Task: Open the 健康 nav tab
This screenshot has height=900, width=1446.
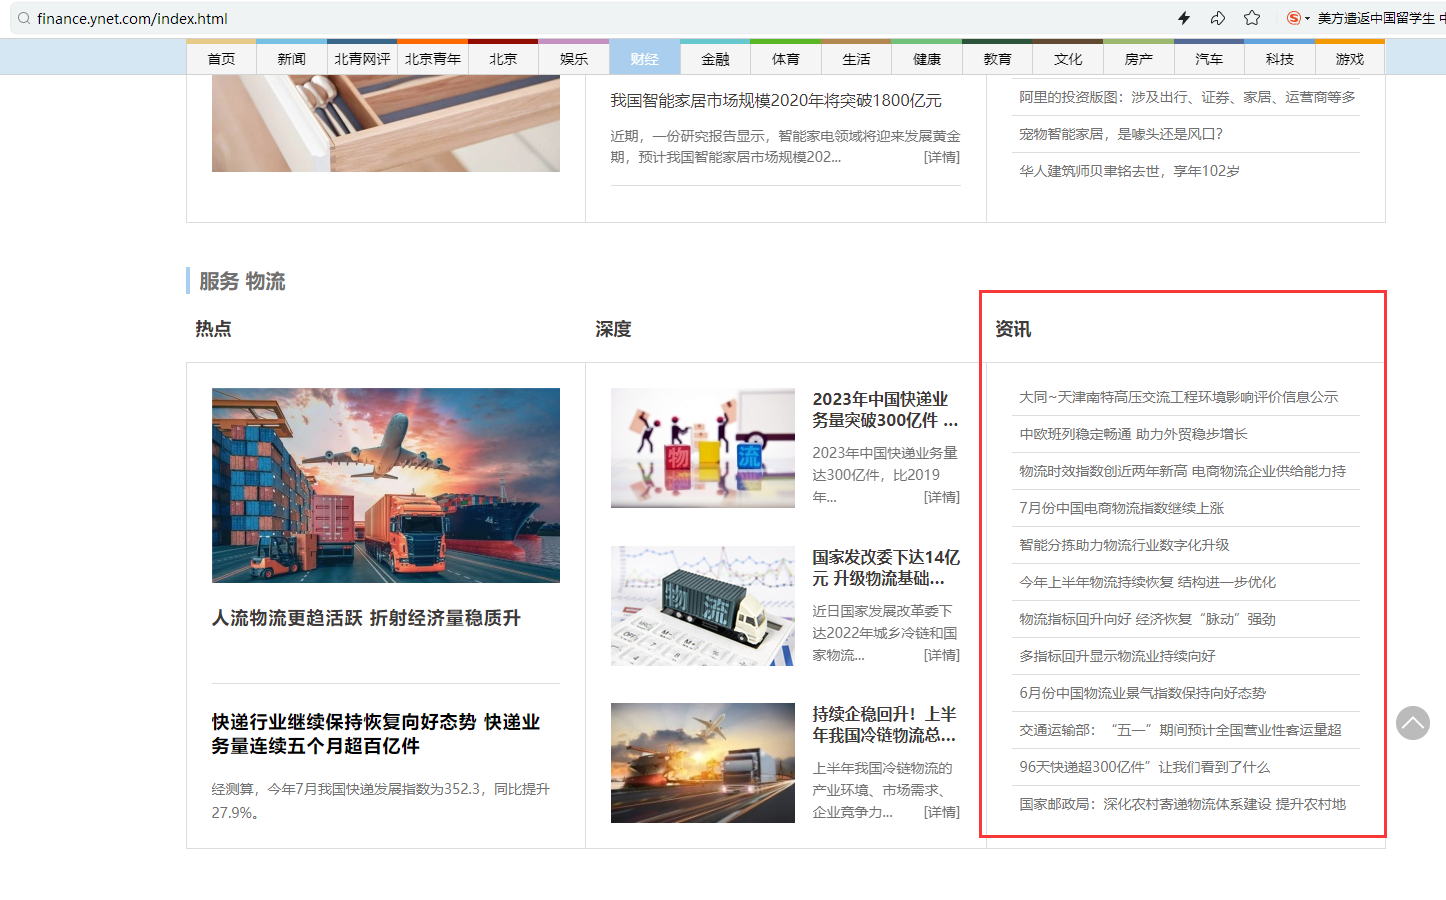Action: point(927,59)
